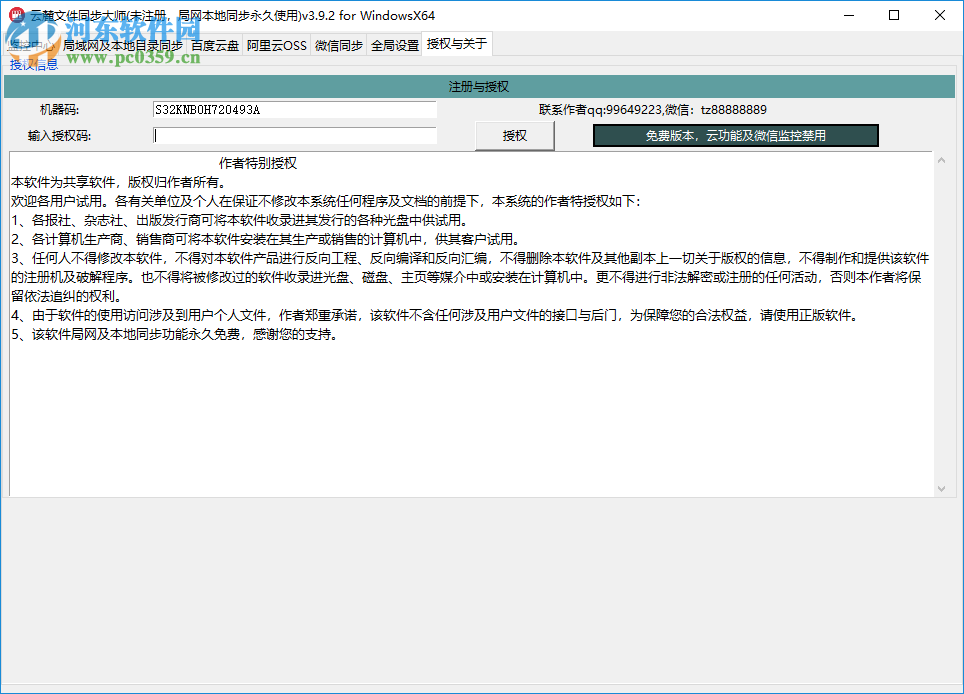
Task: Click the scrollbar up arrow of license text
Action: (941, 160)
